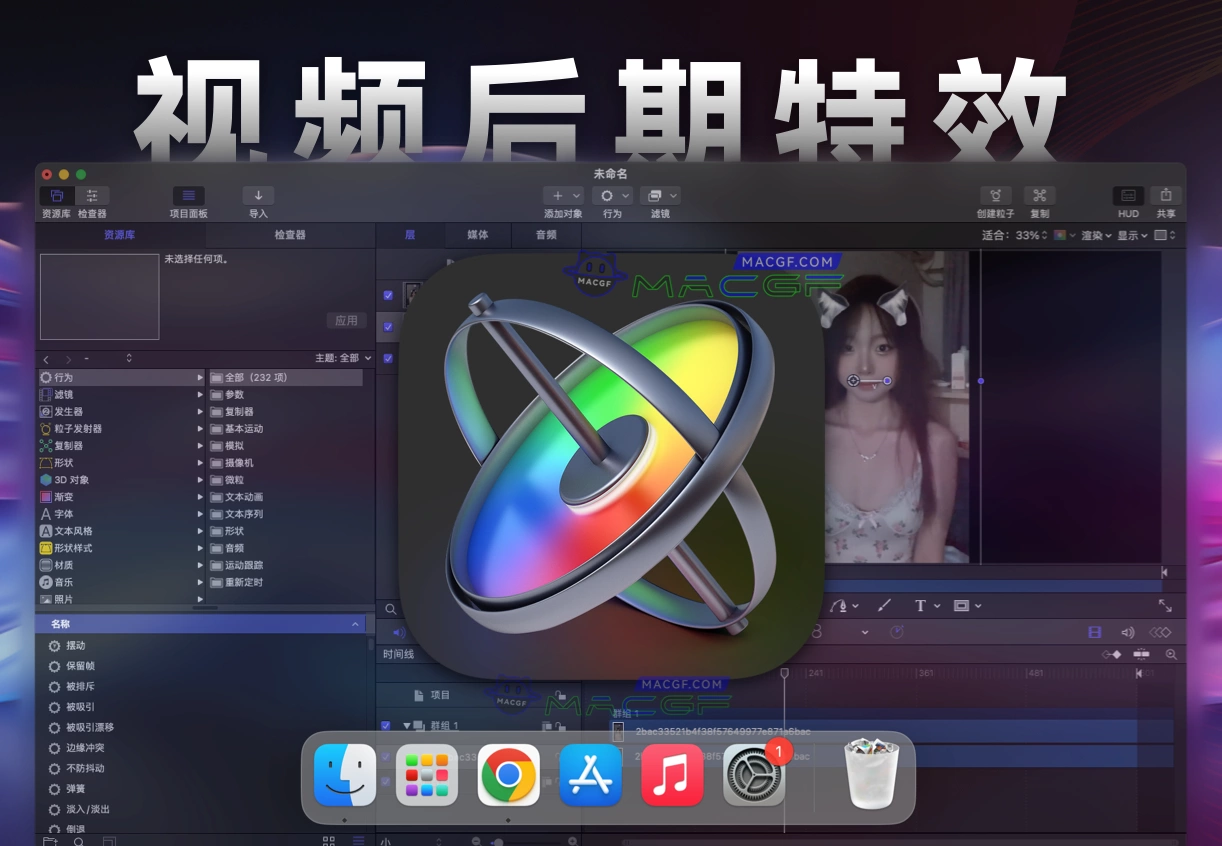Select the paint stroke brush tool
Viewport: 1222px width, 846px height.
(x=883, y=605)
